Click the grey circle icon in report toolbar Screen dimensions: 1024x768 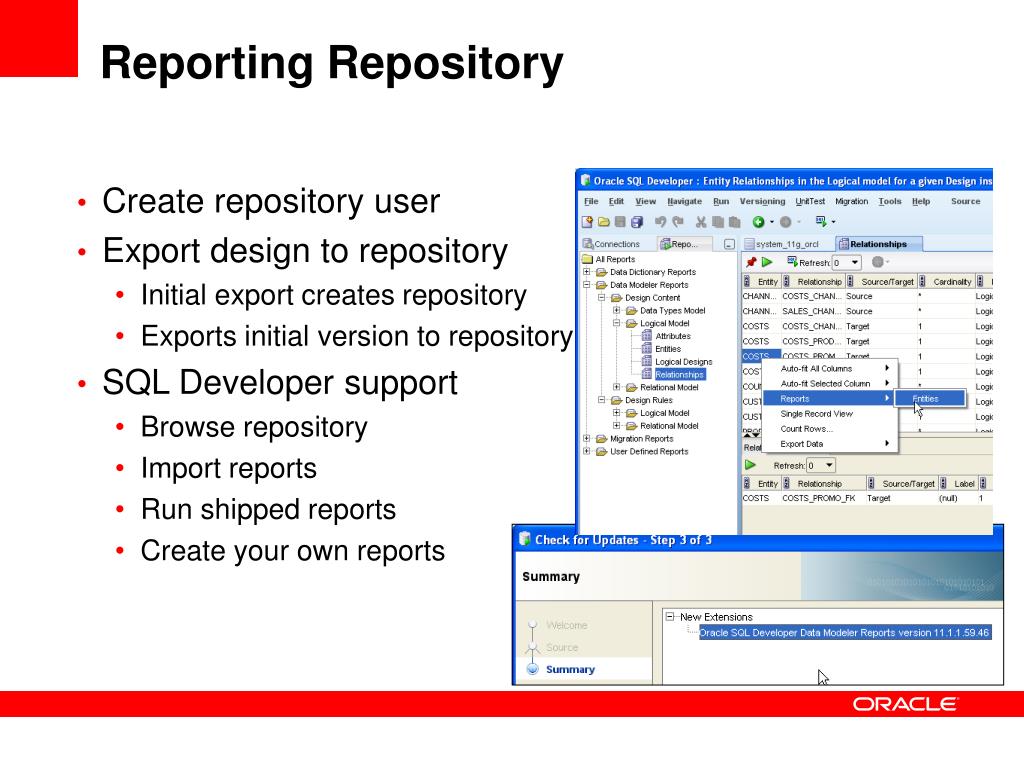878,262
